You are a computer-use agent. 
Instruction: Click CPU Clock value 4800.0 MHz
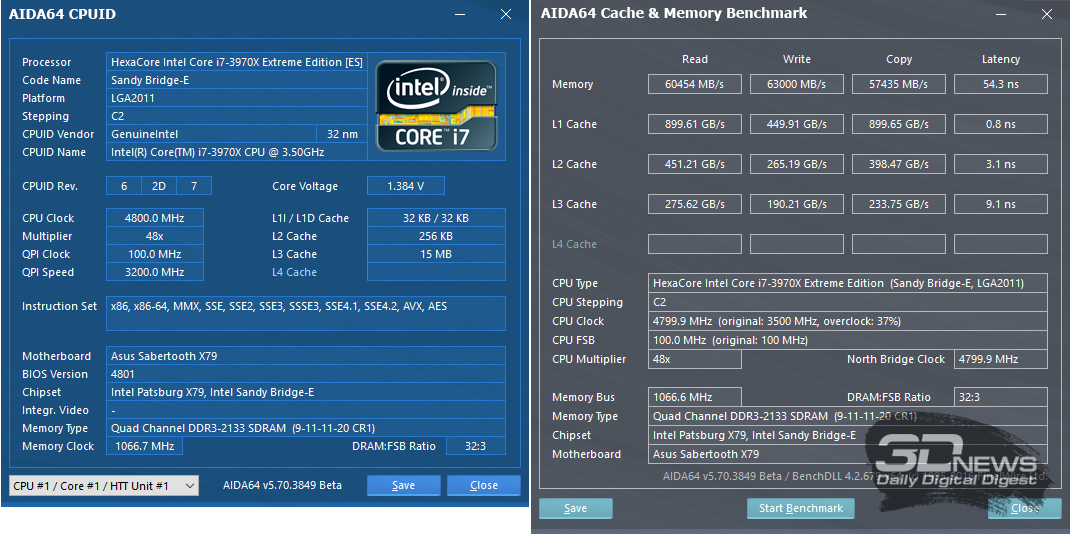click(155, 218)
